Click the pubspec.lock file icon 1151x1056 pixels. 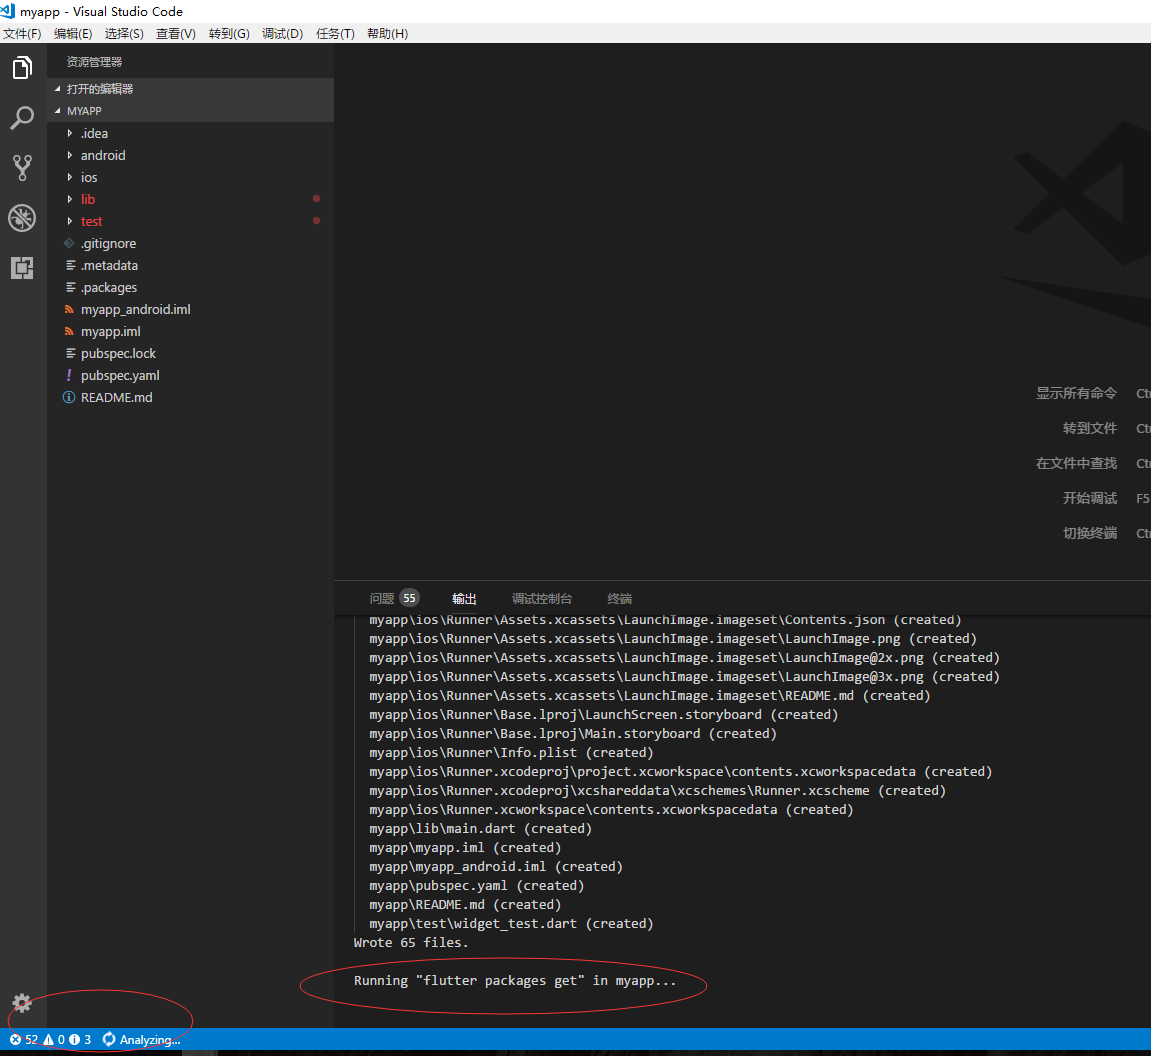(x=70, y=353)
